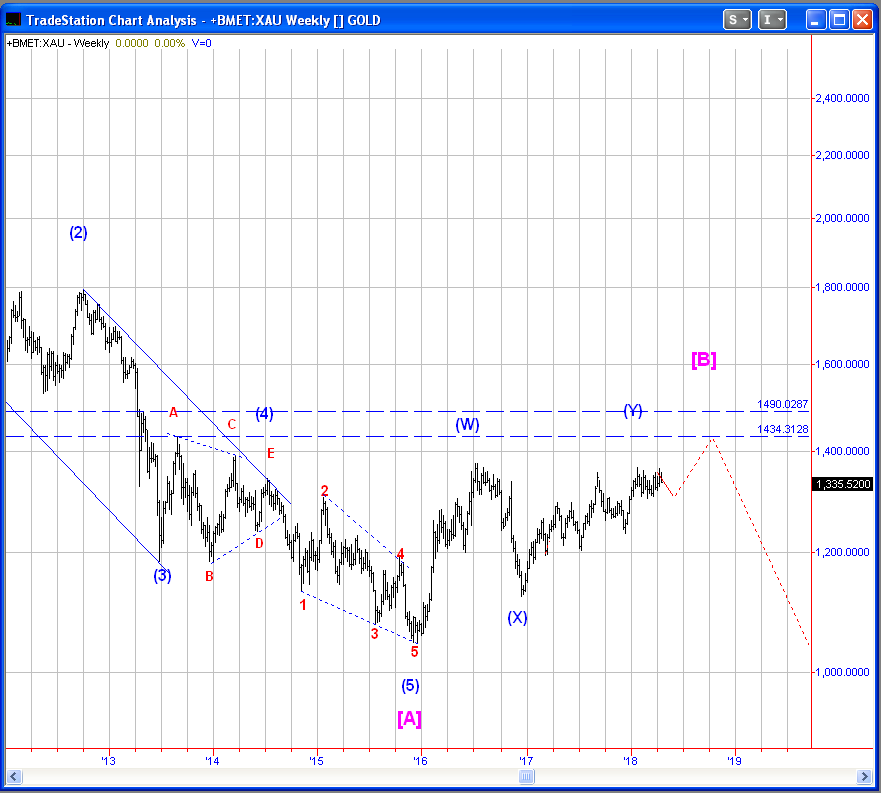The width and height of the screenshot is (881, 793).
Task: Select the blue (5) wave label
Action: click(410, 686)
